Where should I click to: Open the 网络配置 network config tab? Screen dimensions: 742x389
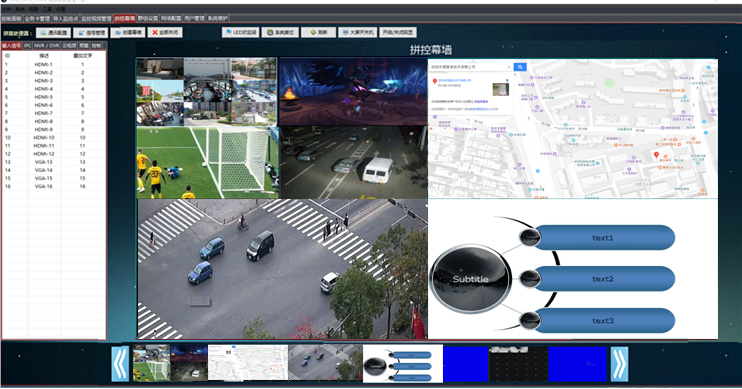(171, 18)
